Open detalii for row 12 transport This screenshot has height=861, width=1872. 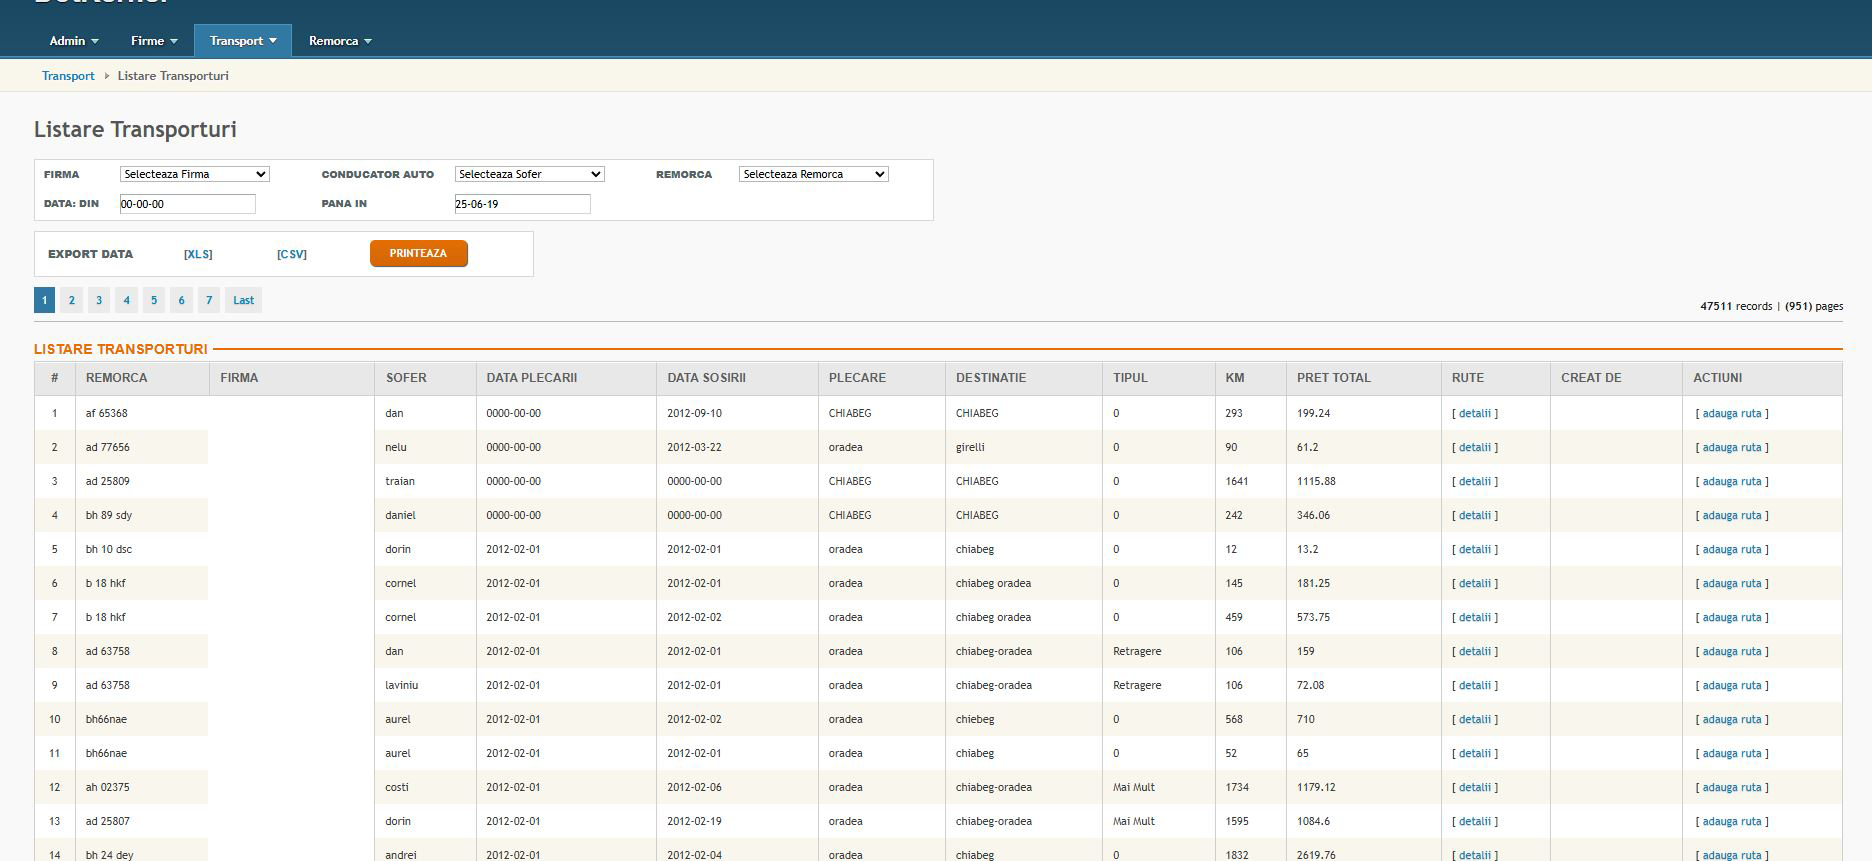coord(1474,787)
